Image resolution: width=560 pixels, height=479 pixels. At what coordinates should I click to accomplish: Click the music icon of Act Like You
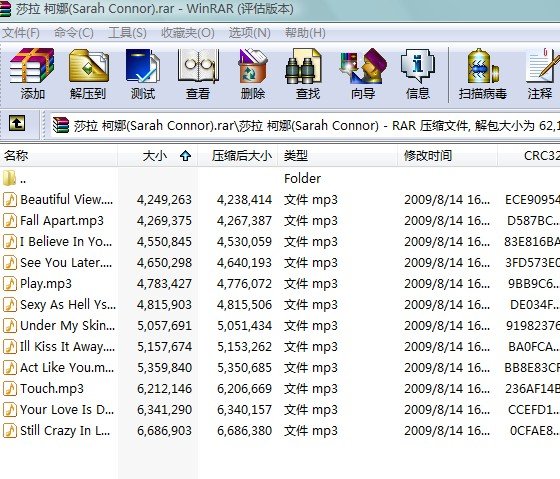10,368
